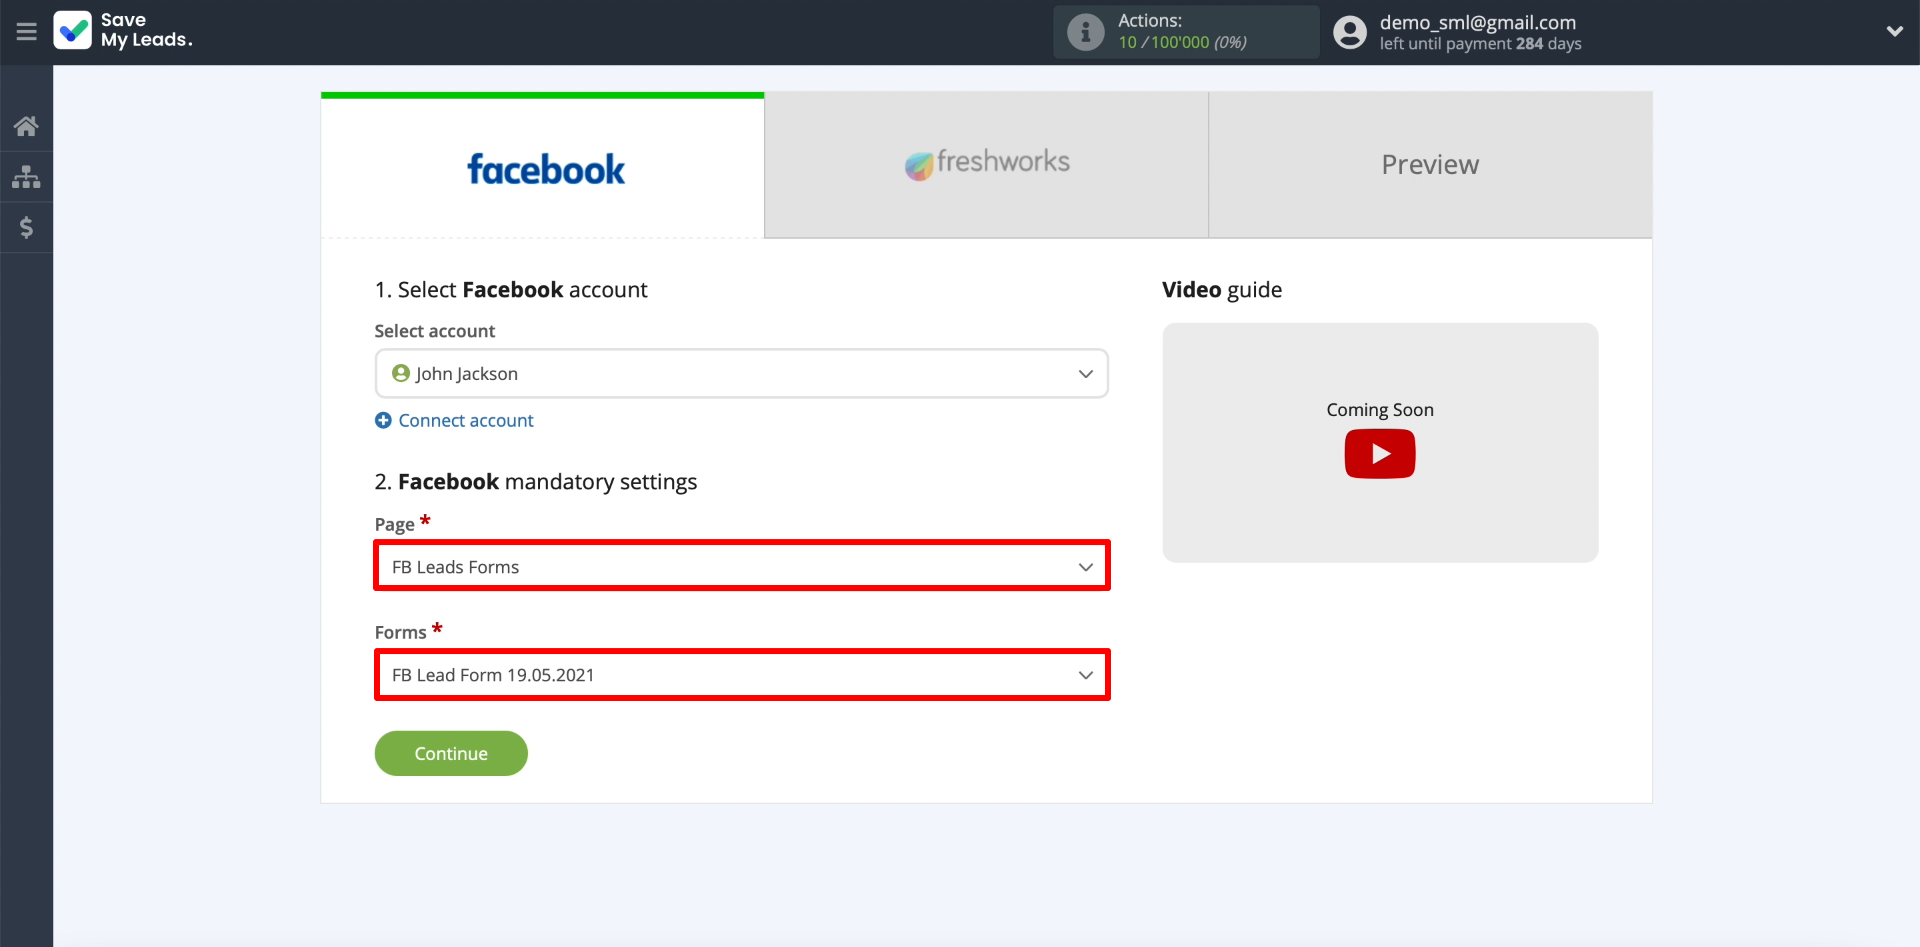The height and width of the screenshot is (947, 1920).
Task: Open the hamburger menu
Action: pyautogui.click(x=27, y=32)
